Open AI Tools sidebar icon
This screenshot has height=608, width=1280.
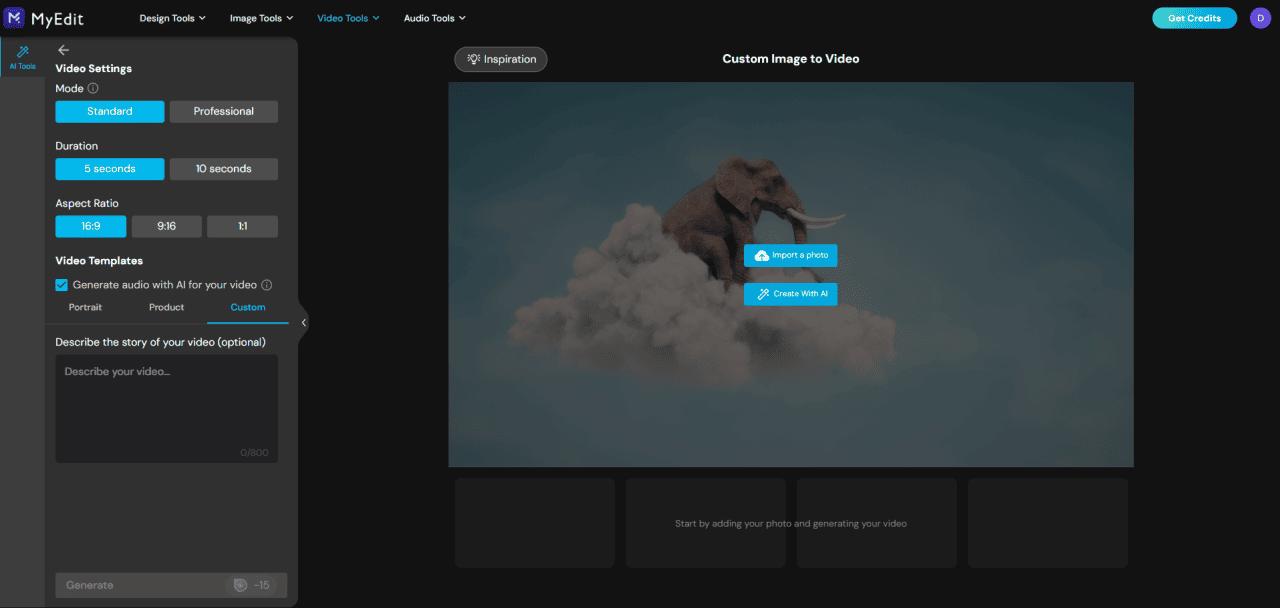tap(22, 57)
